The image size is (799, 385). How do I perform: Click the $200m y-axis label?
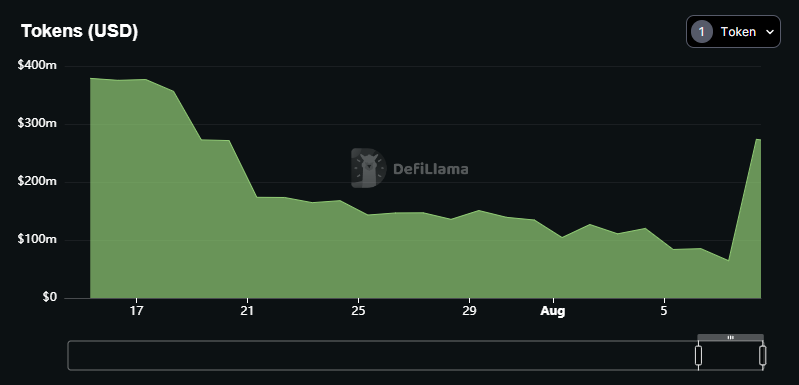click(37, 181)
